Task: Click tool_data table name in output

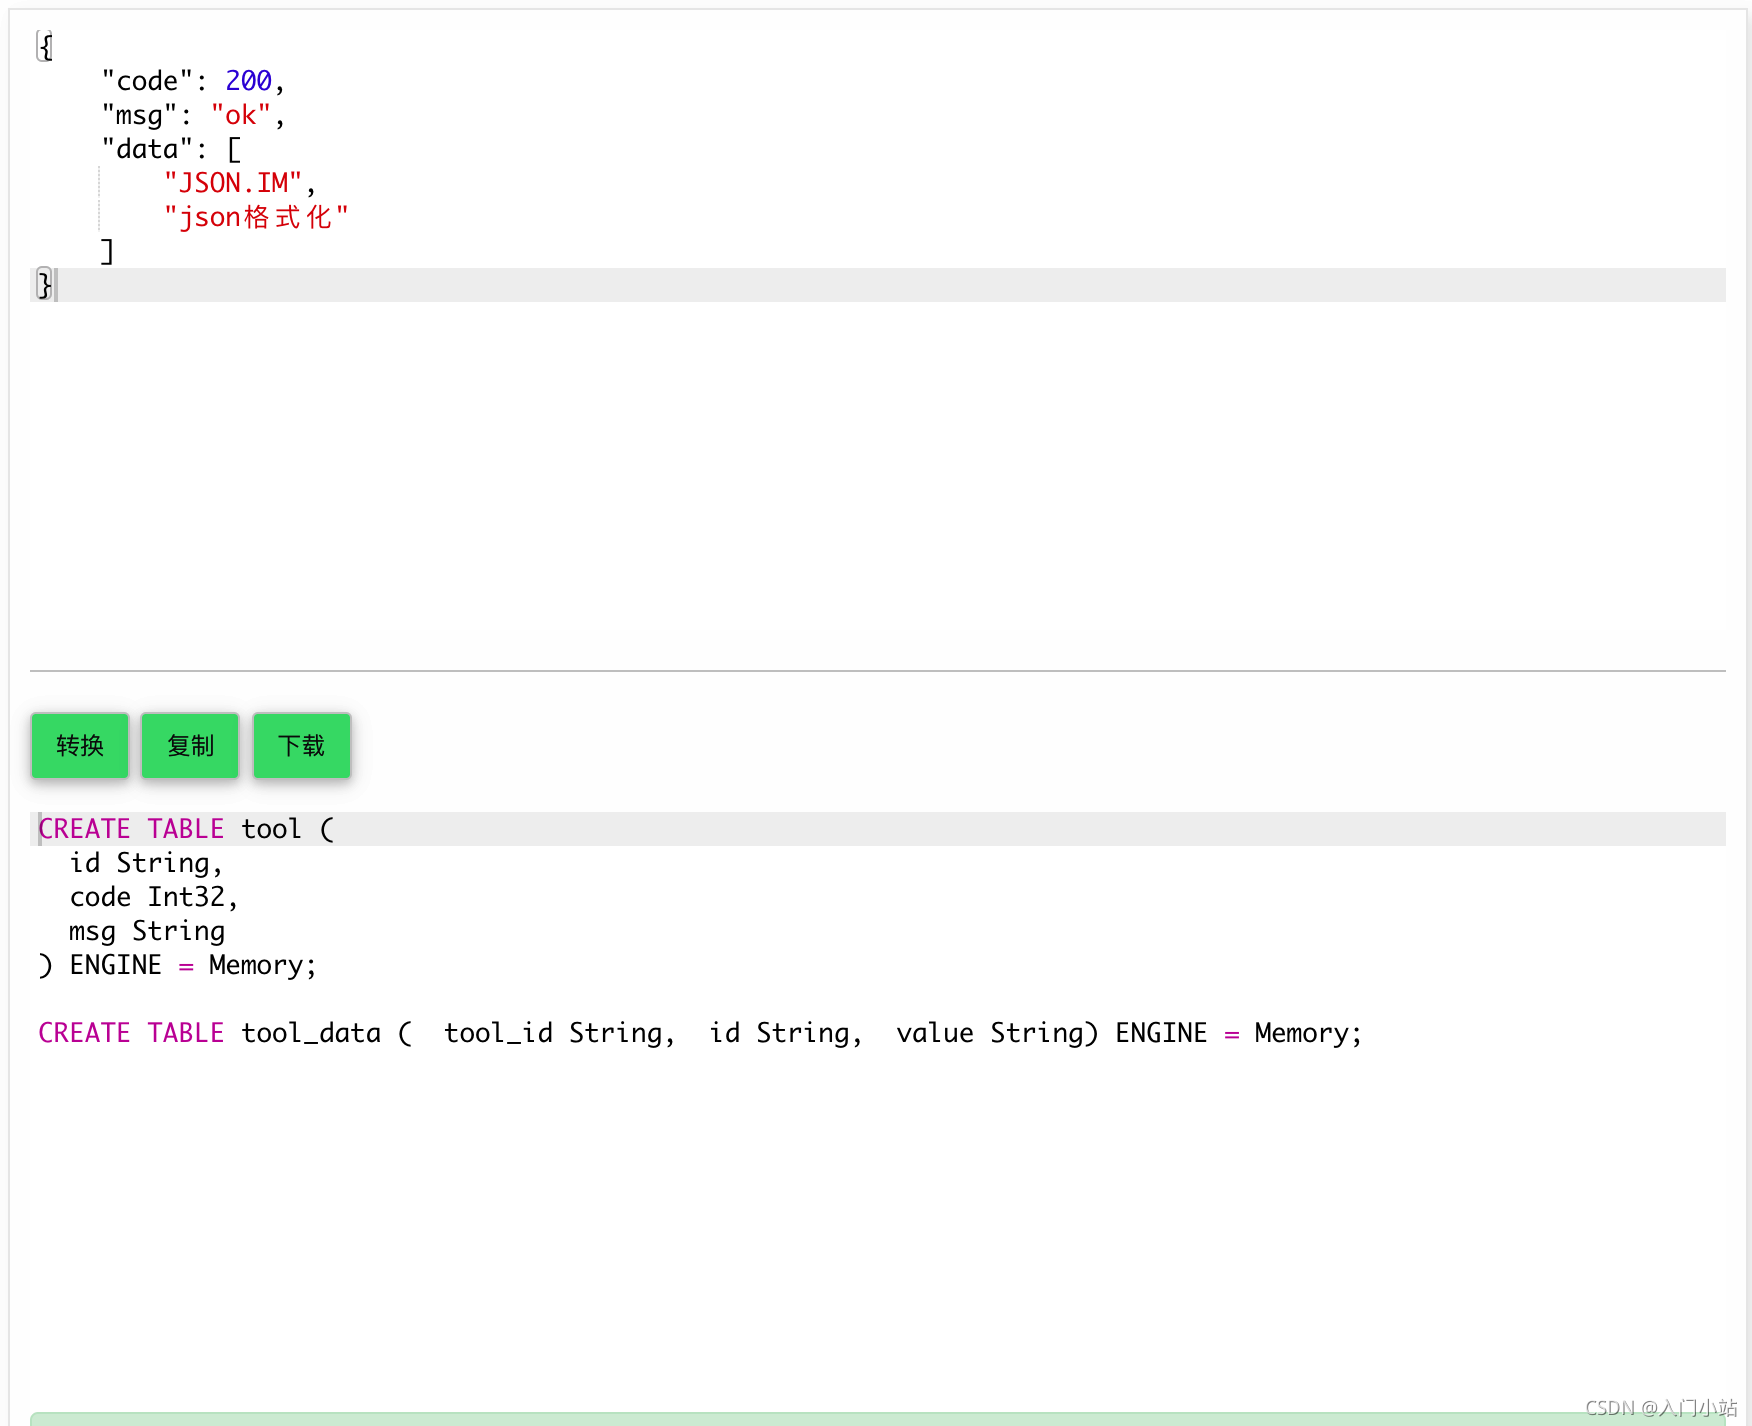Action: [311, 1033]
